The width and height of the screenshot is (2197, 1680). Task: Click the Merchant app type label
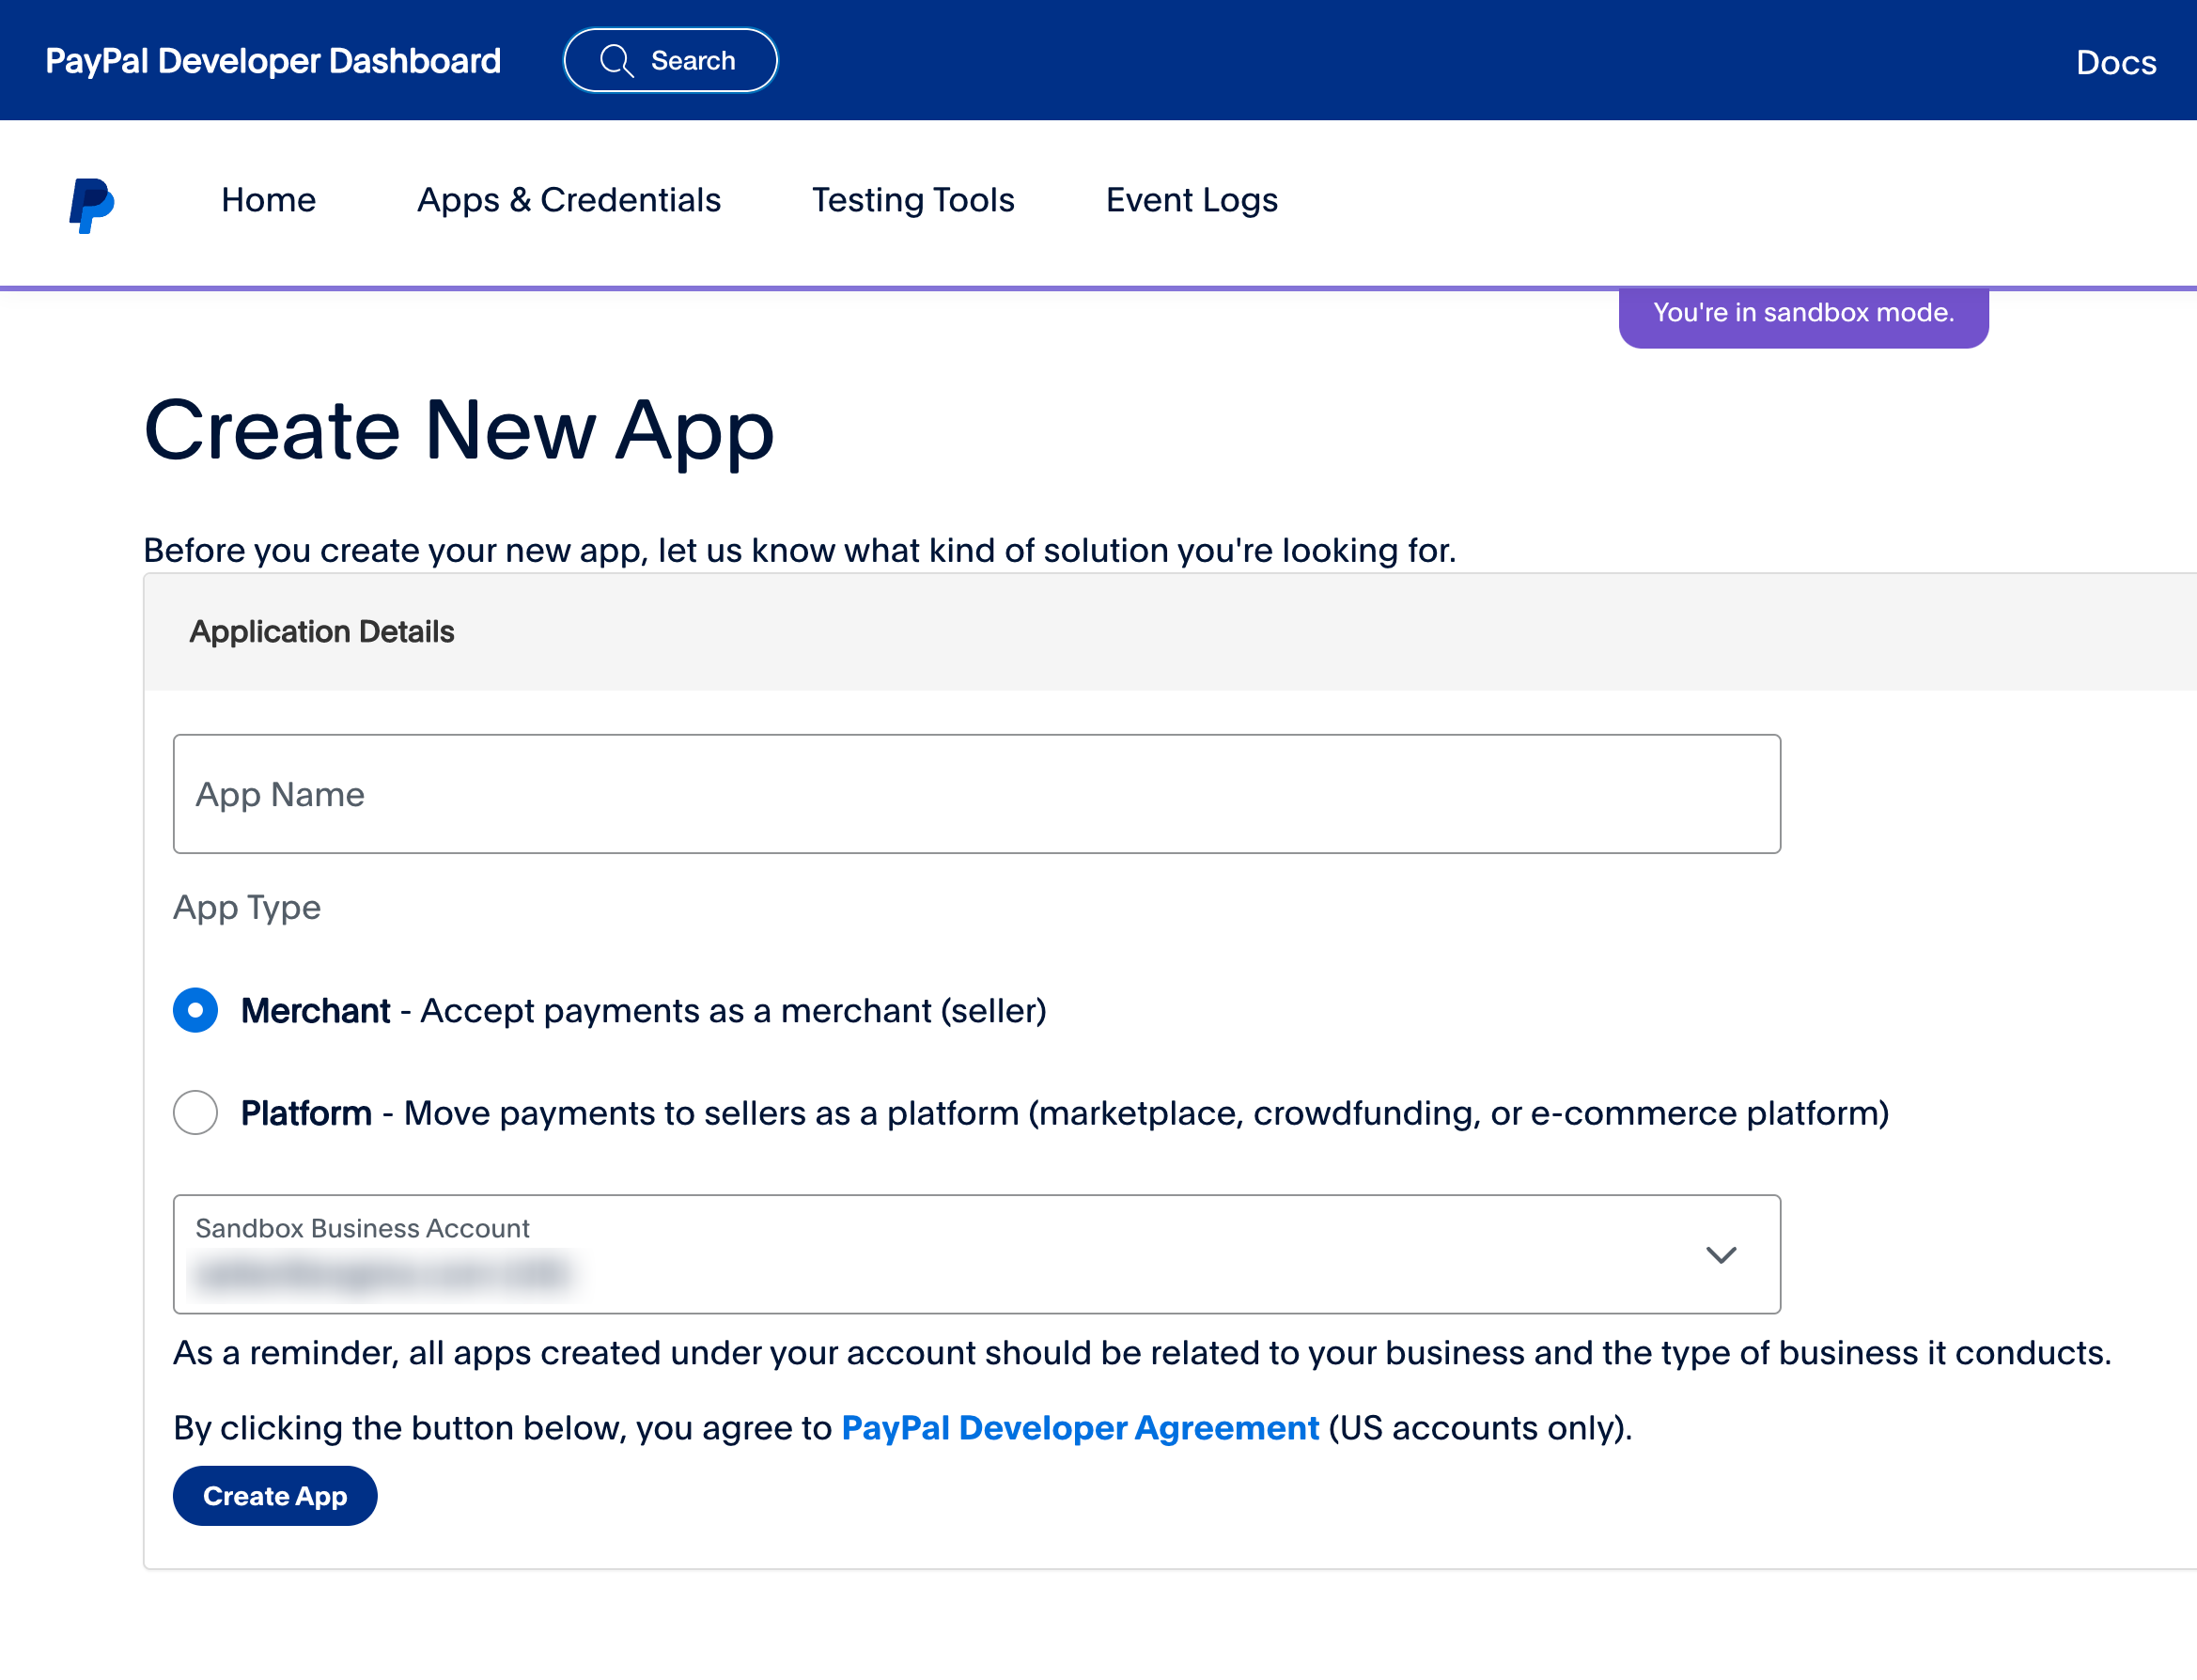(315, 1011)
